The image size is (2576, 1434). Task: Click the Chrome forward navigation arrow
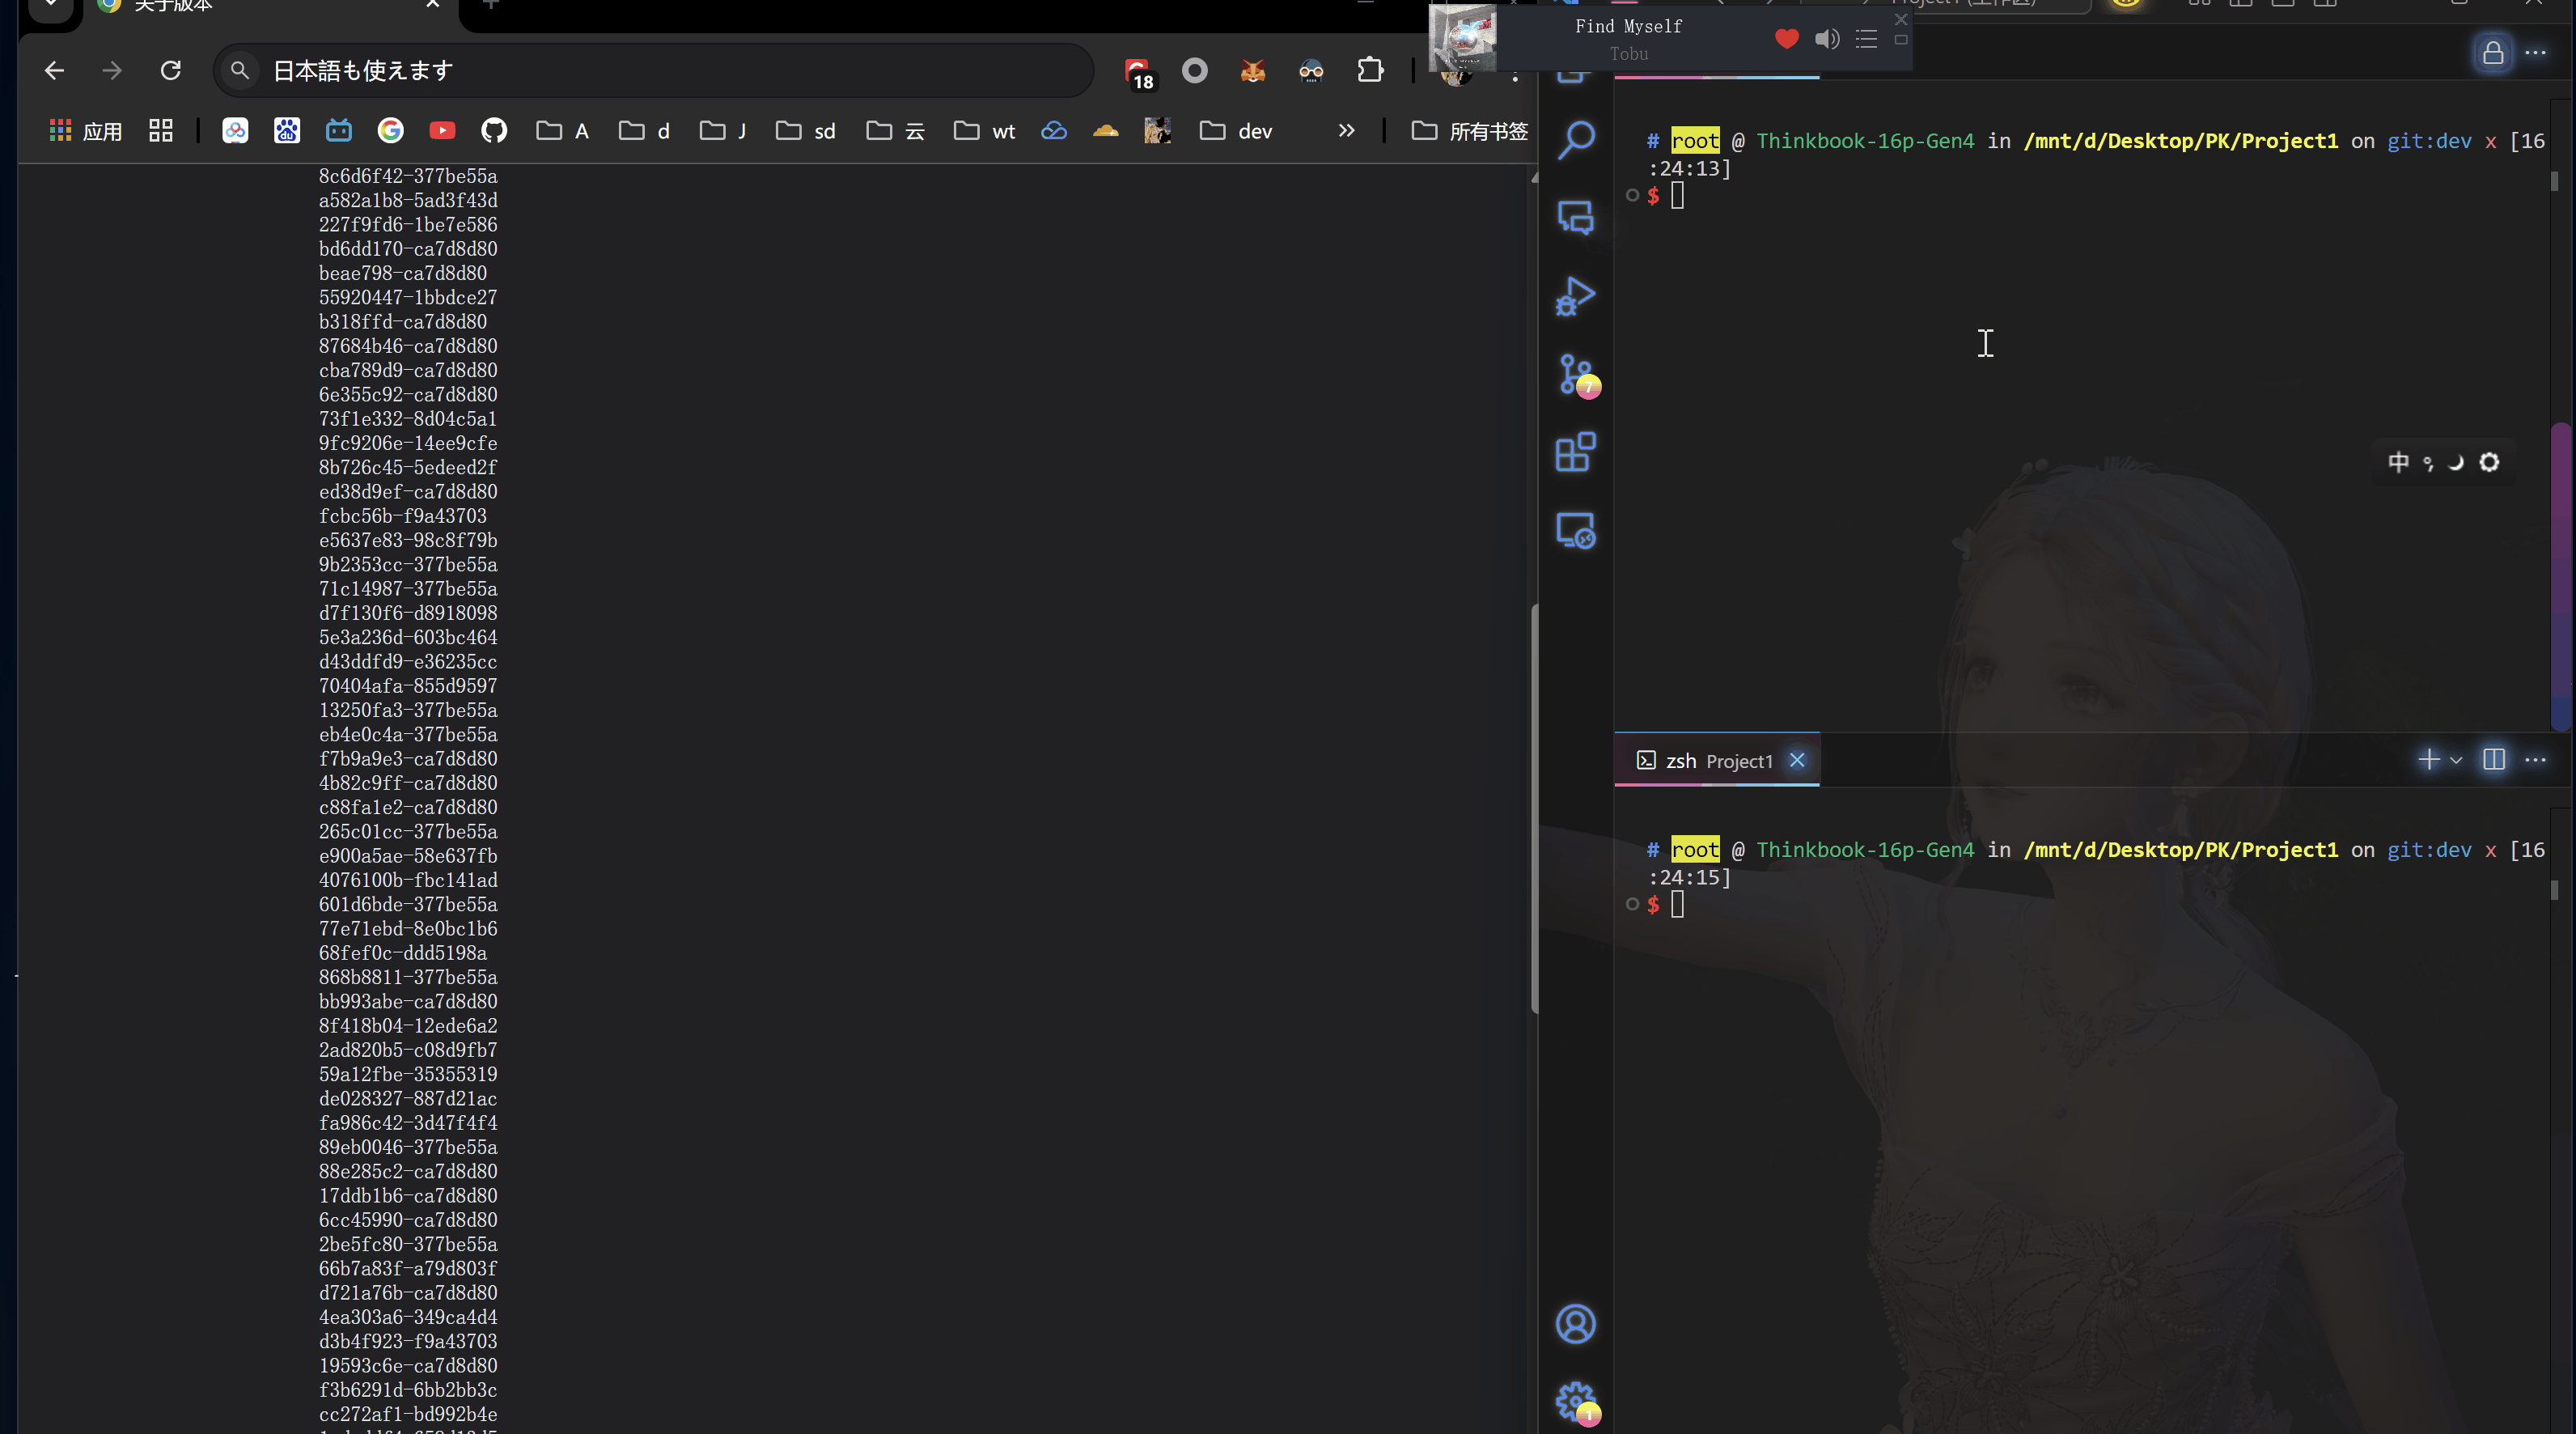[112, 70]
